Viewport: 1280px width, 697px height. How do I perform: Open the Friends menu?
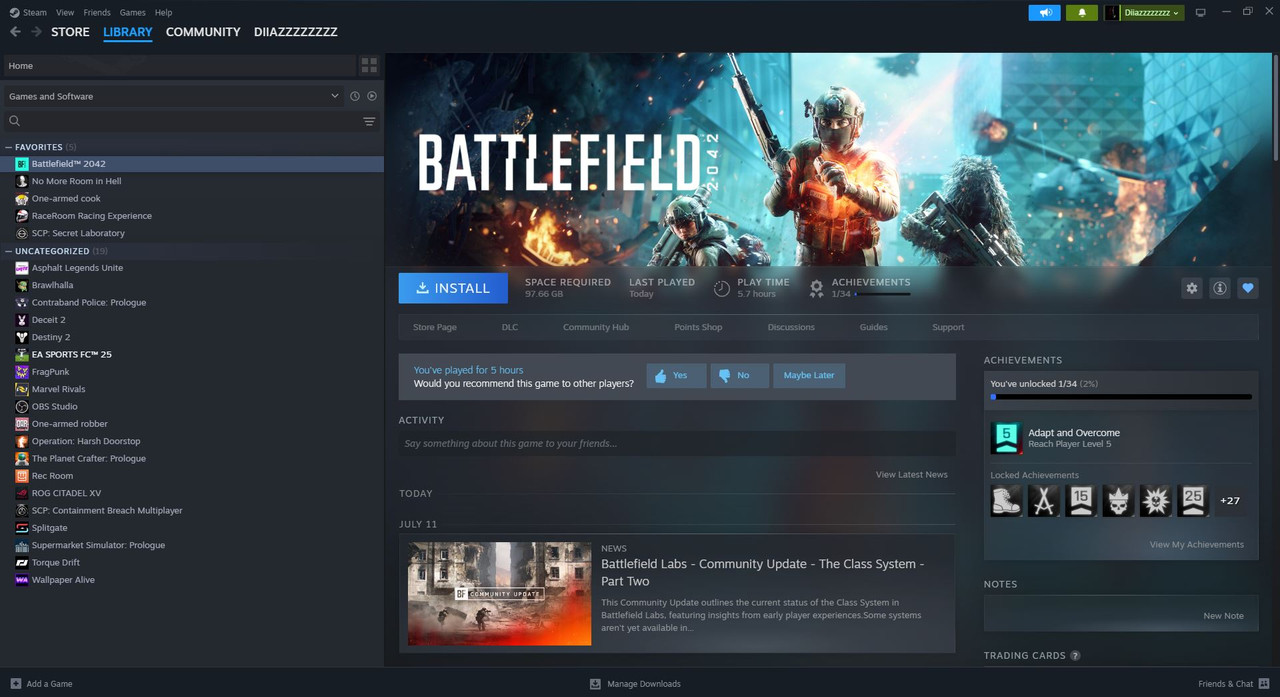(97, 13)
